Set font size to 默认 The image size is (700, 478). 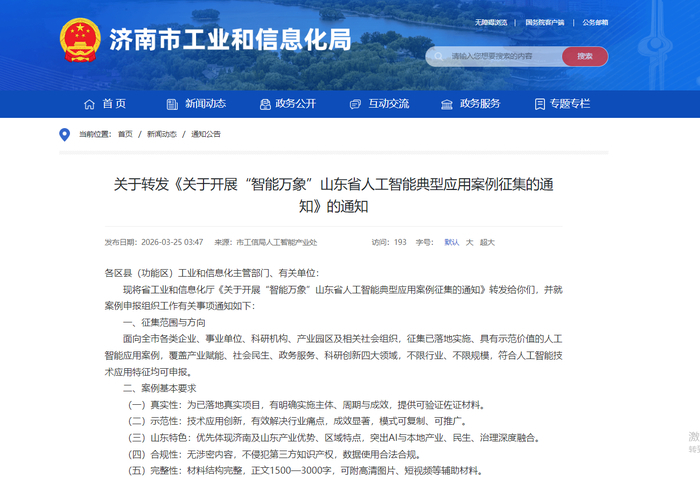tap(452, 242)
